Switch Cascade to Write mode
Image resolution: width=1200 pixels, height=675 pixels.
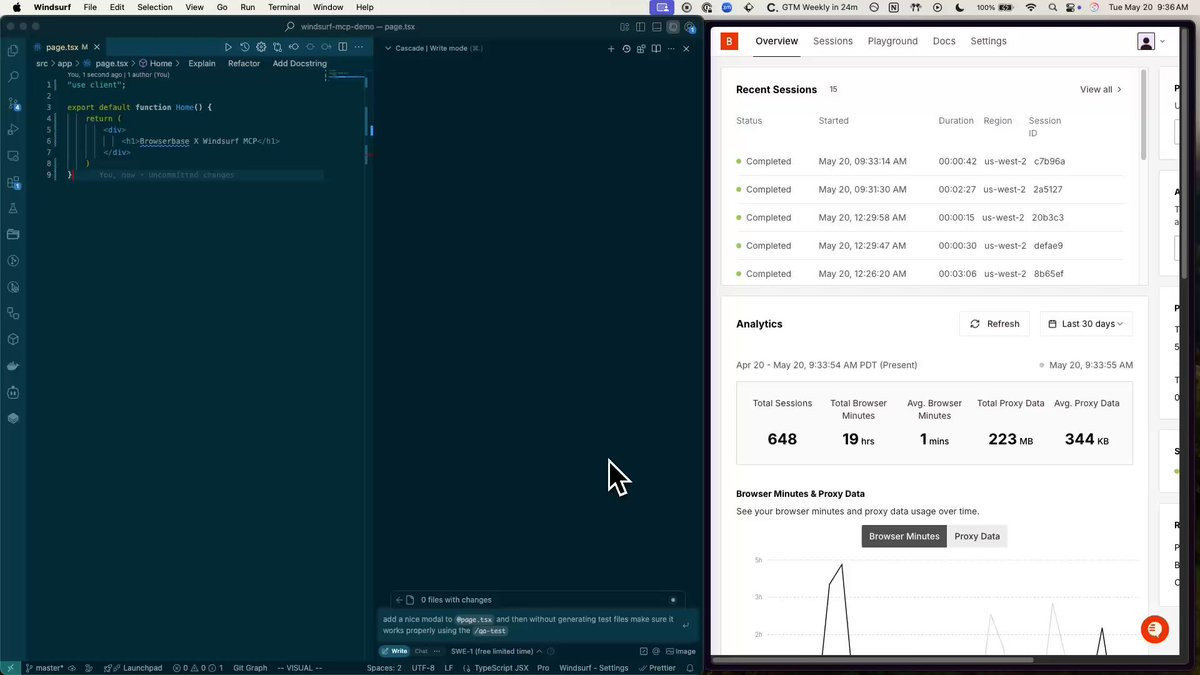394,651
